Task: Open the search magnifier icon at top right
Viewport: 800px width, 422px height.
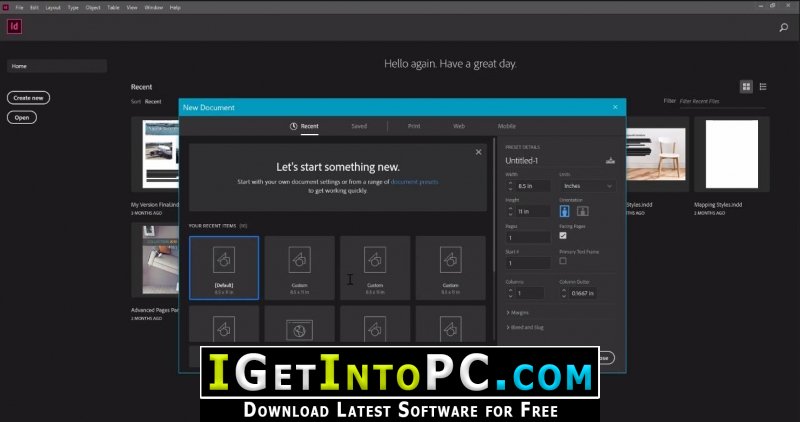Action: click(x=784, y=28)
